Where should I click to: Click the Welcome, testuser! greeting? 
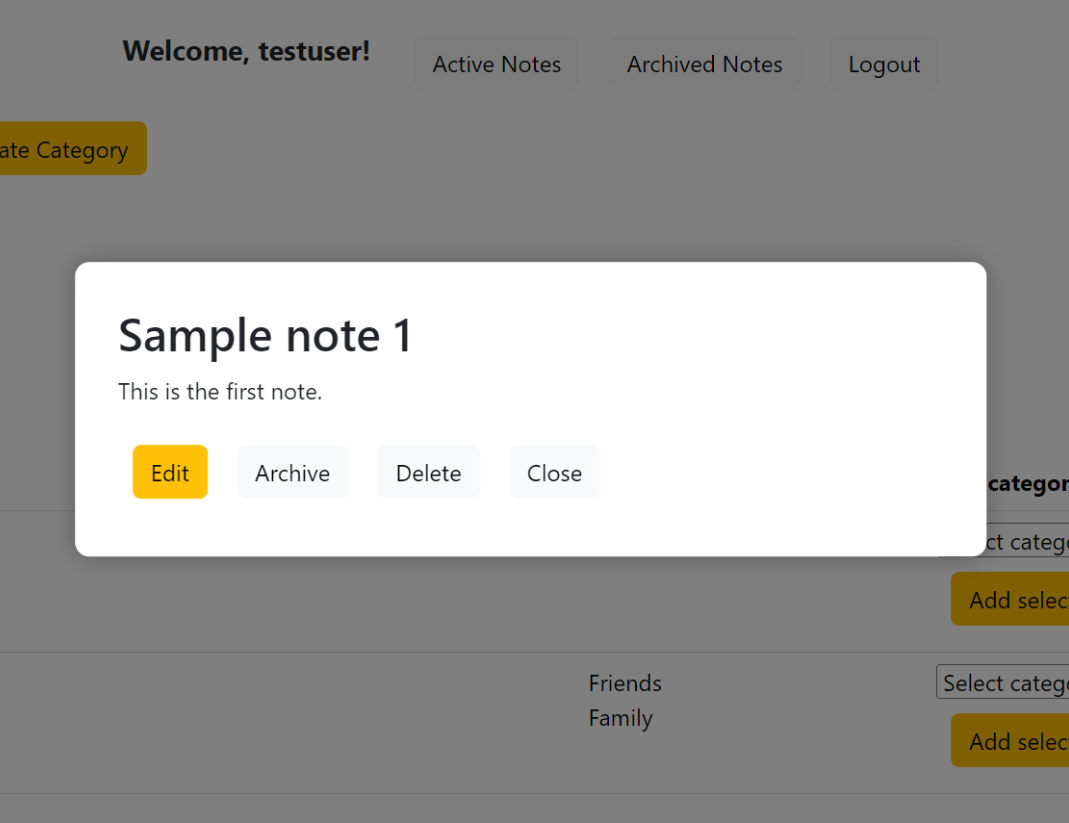[246, 51]
